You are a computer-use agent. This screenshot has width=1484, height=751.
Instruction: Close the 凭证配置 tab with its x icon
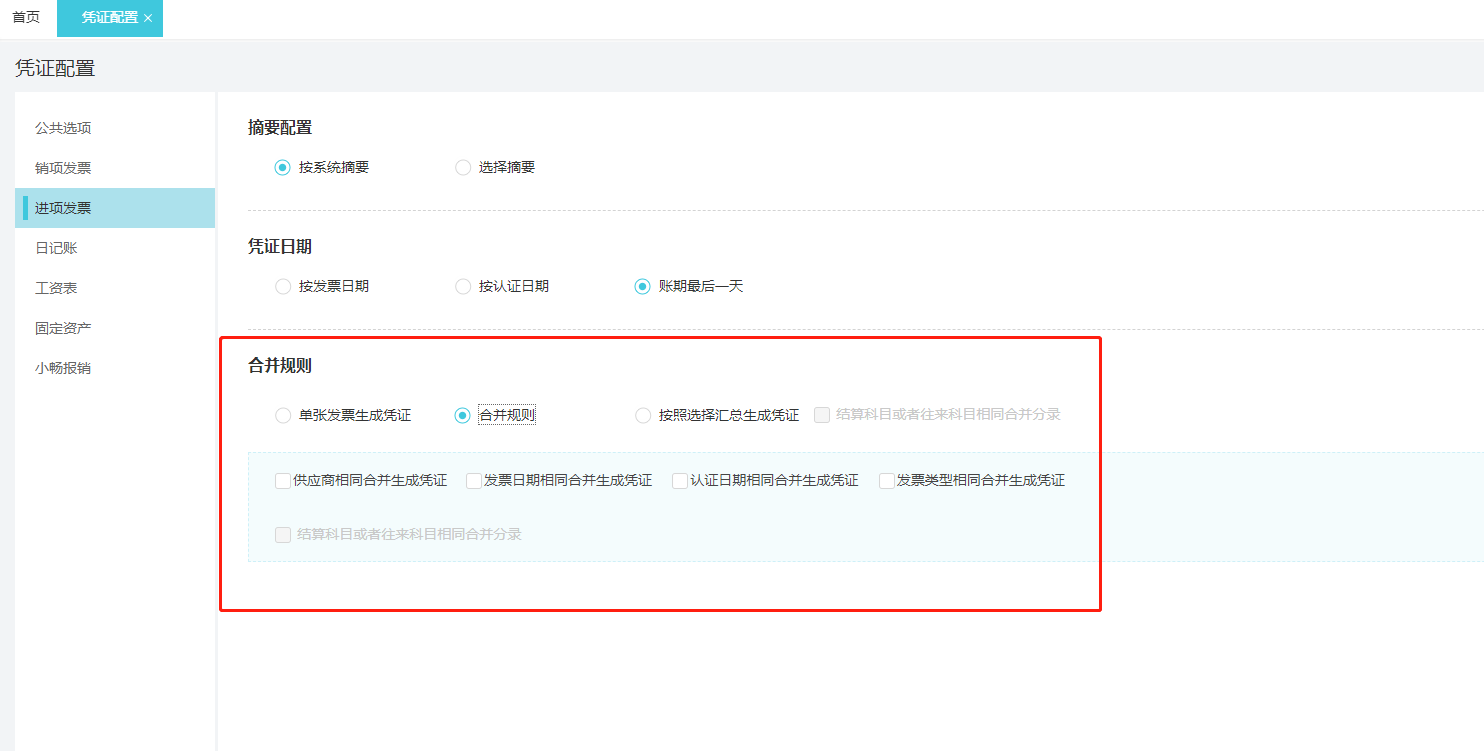click(x=148, y=18)
